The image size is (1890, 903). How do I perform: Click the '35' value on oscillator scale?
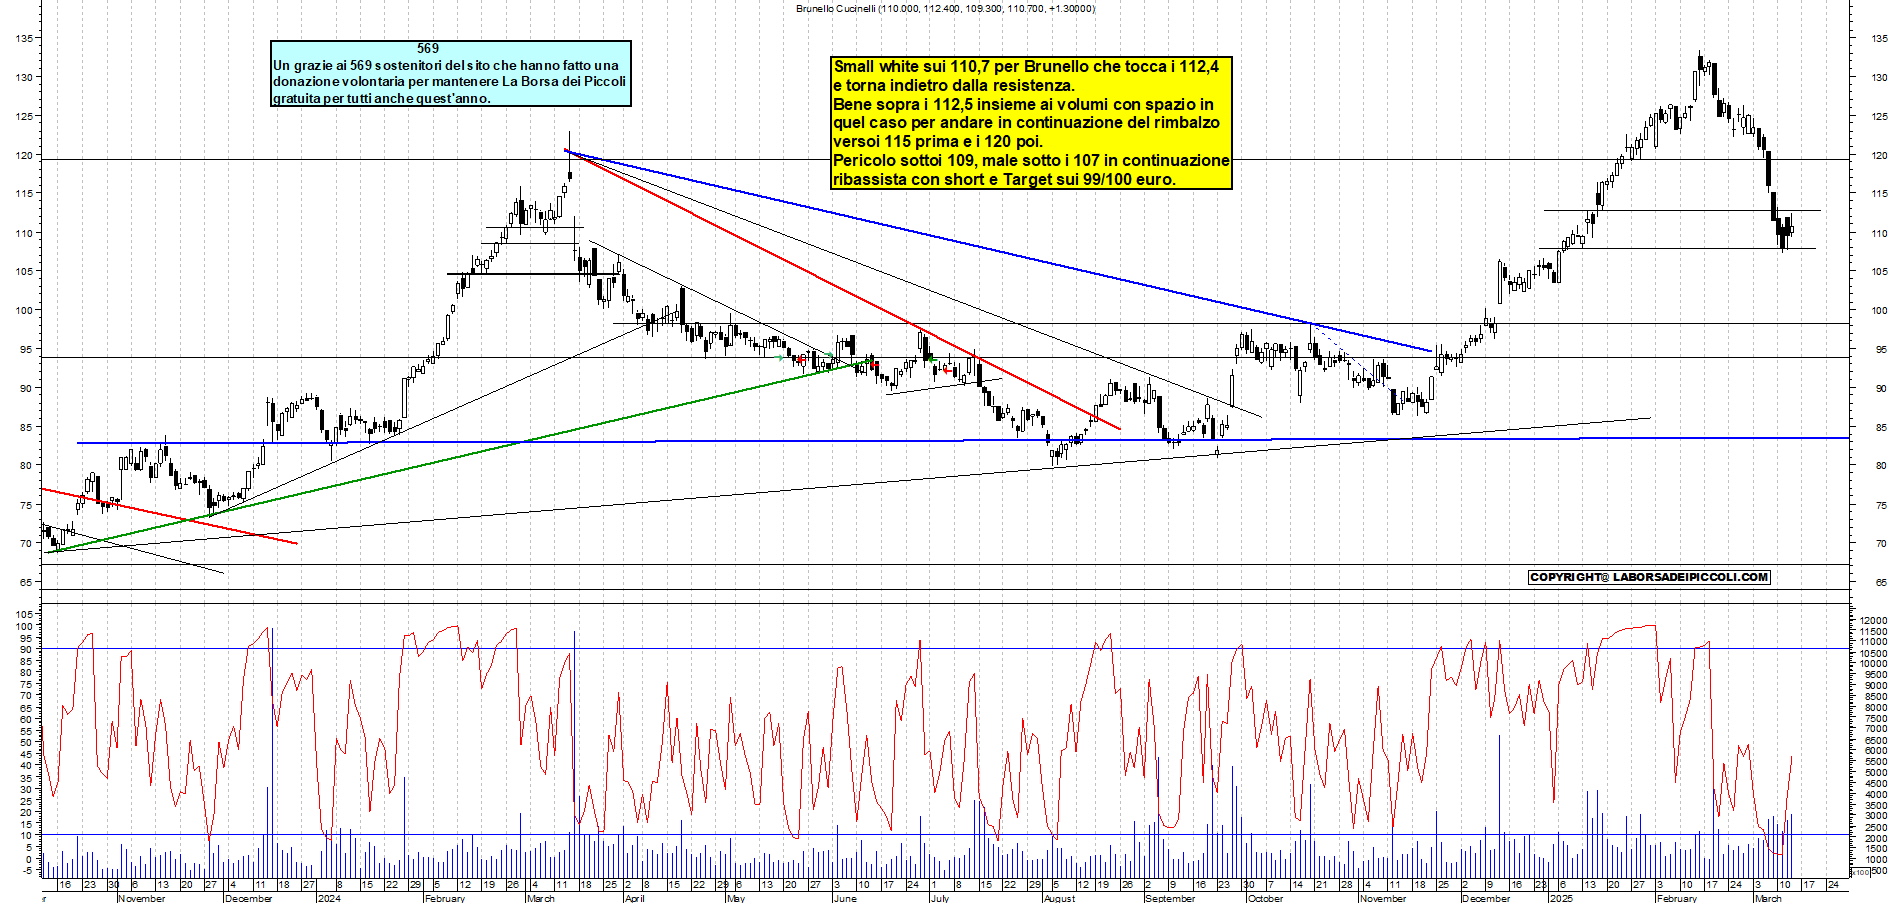[25, 777]
